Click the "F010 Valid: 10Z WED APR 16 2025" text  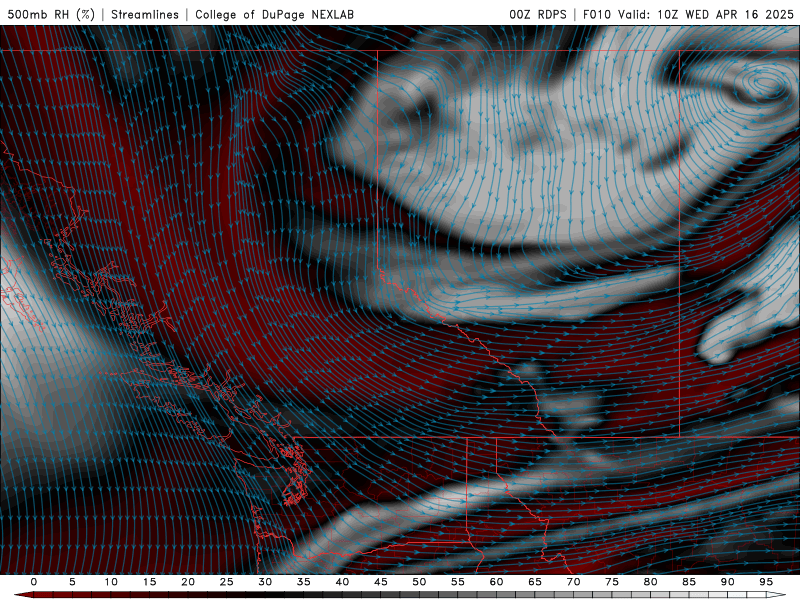(x=688, y=14)
